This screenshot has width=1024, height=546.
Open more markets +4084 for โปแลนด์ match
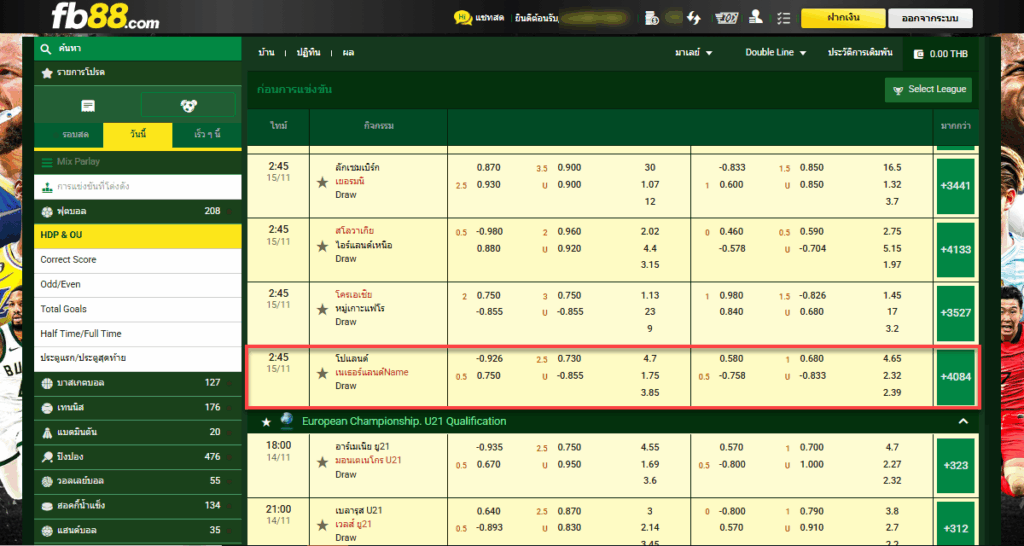coord(955,377)
